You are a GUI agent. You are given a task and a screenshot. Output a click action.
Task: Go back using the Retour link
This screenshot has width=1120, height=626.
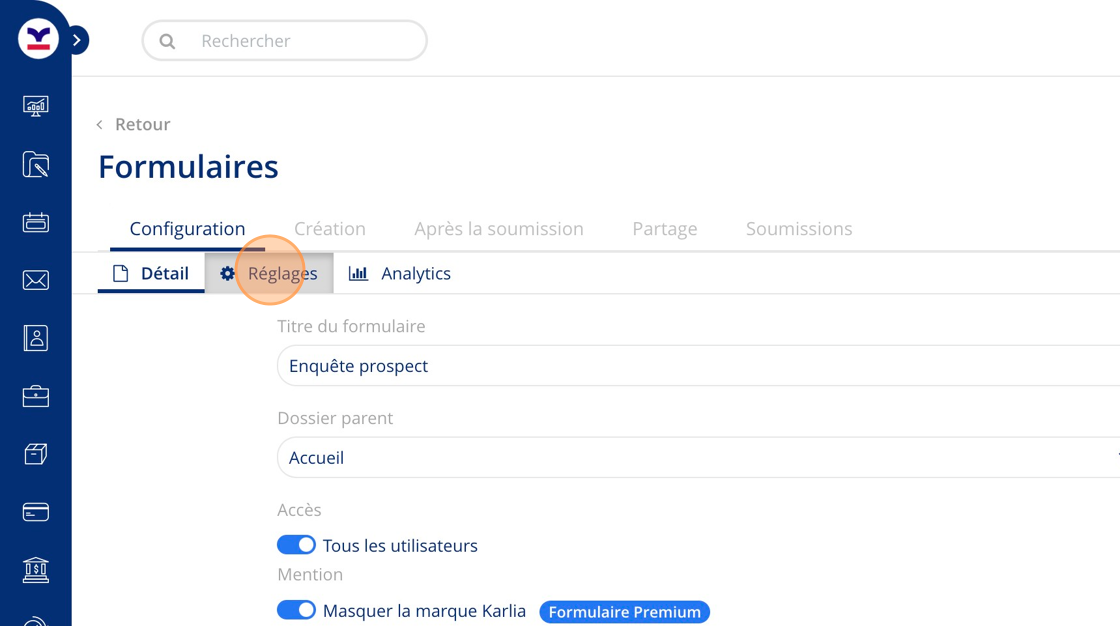tap(134, 124)
